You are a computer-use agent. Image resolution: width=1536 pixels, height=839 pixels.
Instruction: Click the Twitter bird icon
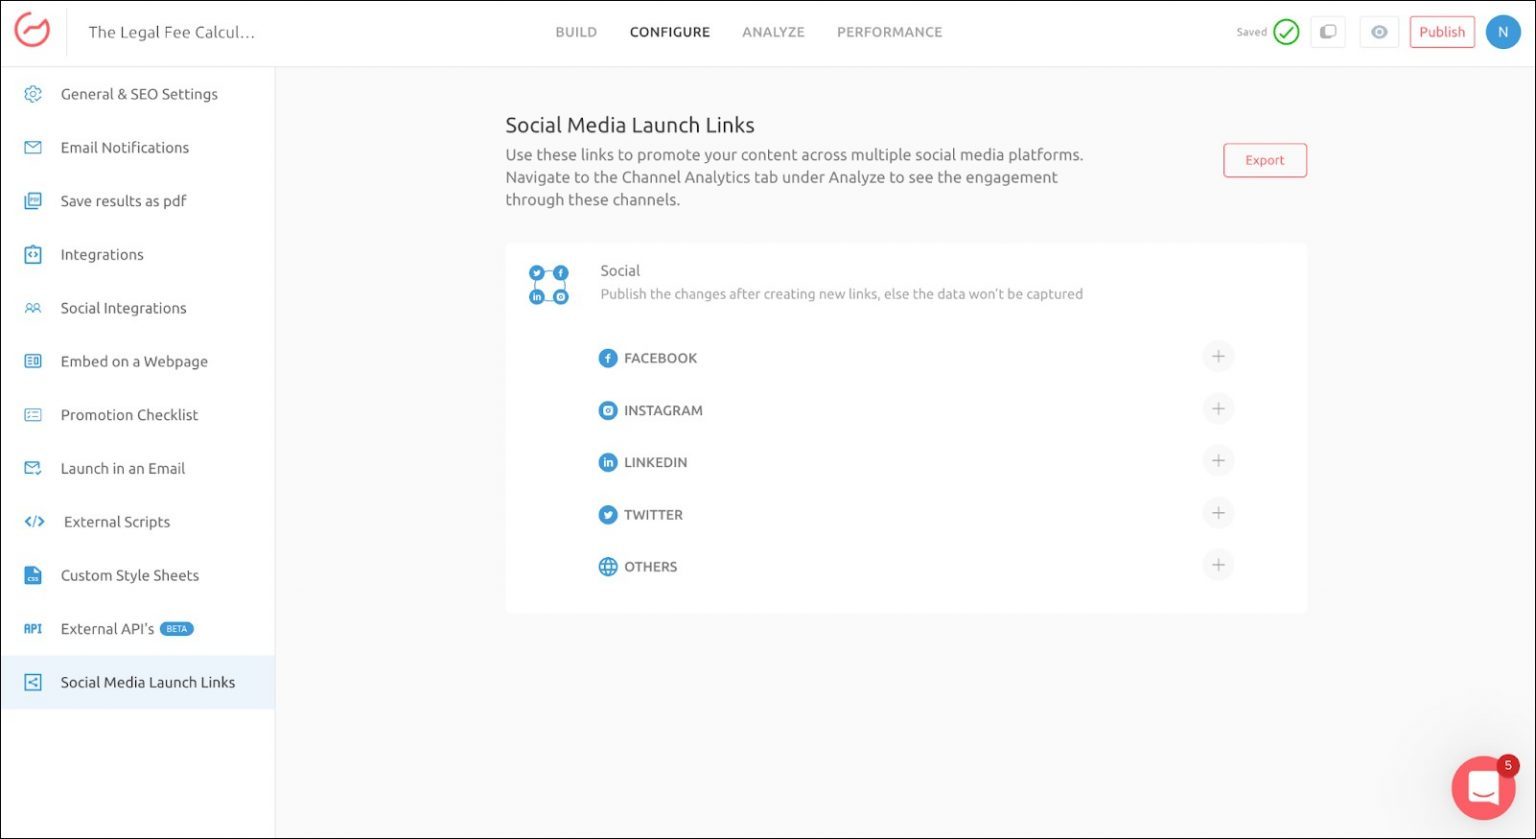(x=607, y=515)
